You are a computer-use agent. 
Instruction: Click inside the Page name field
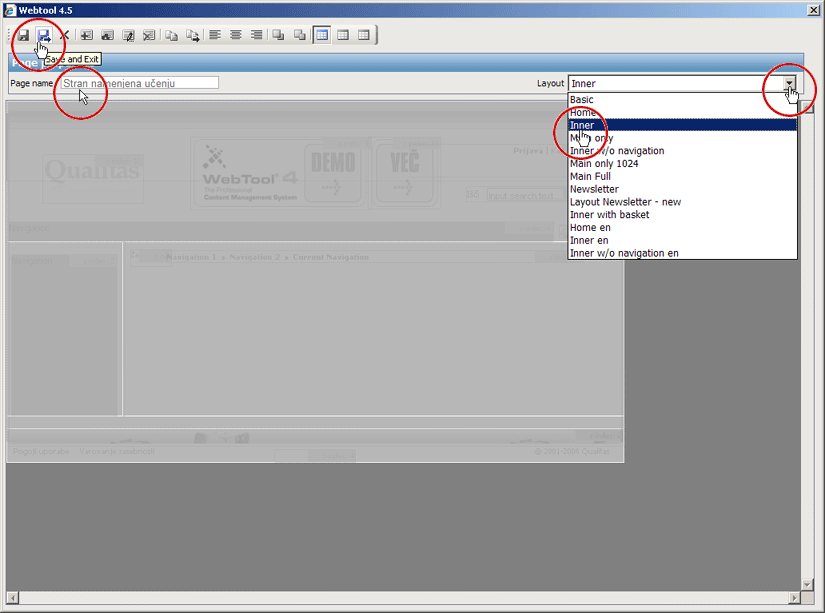[139, 83]
